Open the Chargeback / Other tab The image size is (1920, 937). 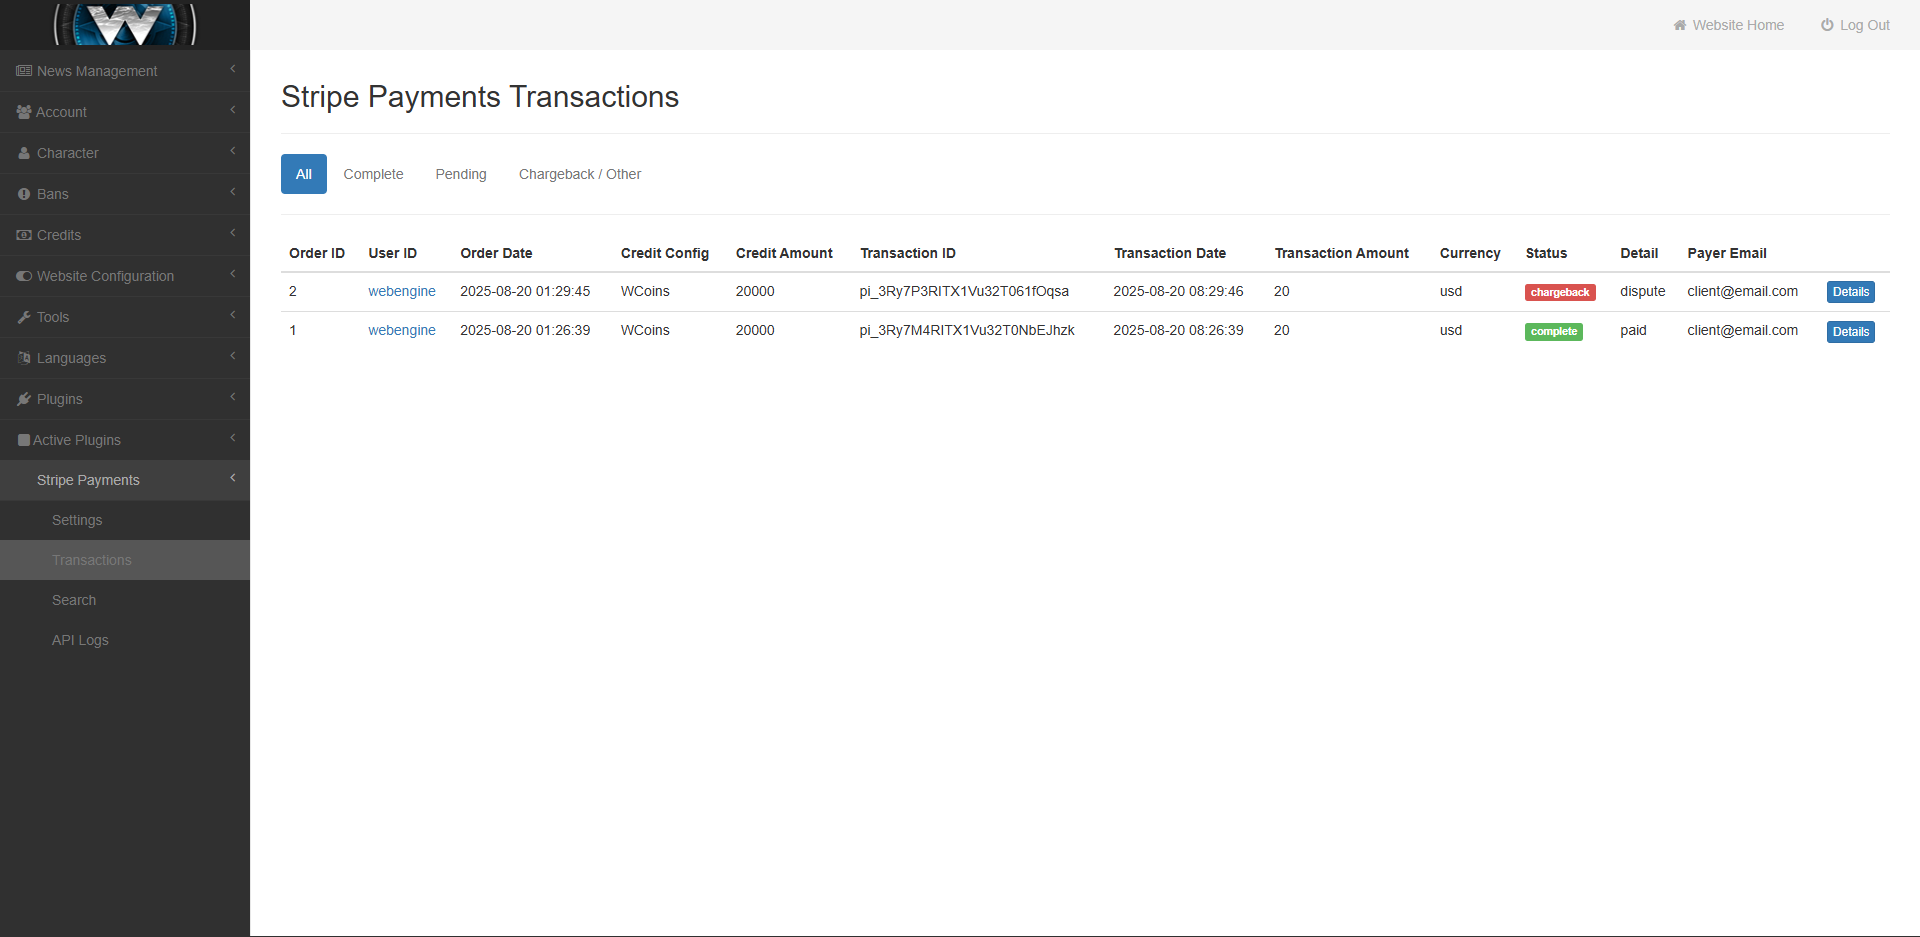[579, 174]
